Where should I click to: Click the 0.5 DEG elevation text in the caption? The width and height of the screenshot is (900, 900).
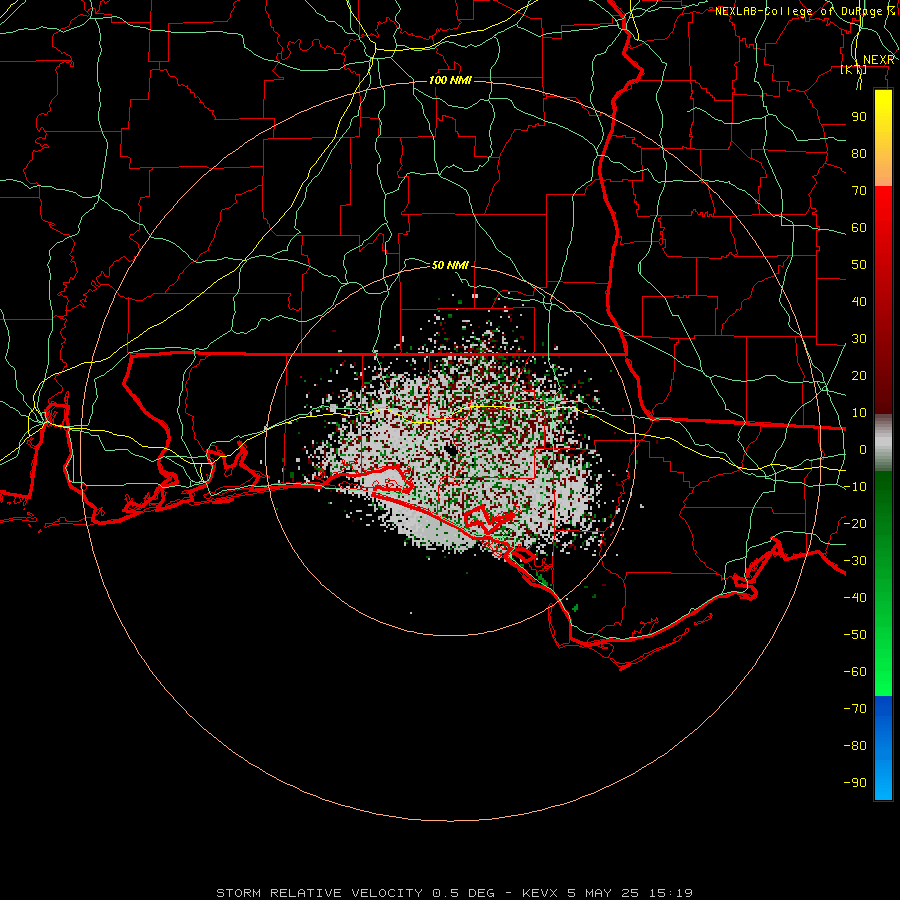(x=463, y=893)
